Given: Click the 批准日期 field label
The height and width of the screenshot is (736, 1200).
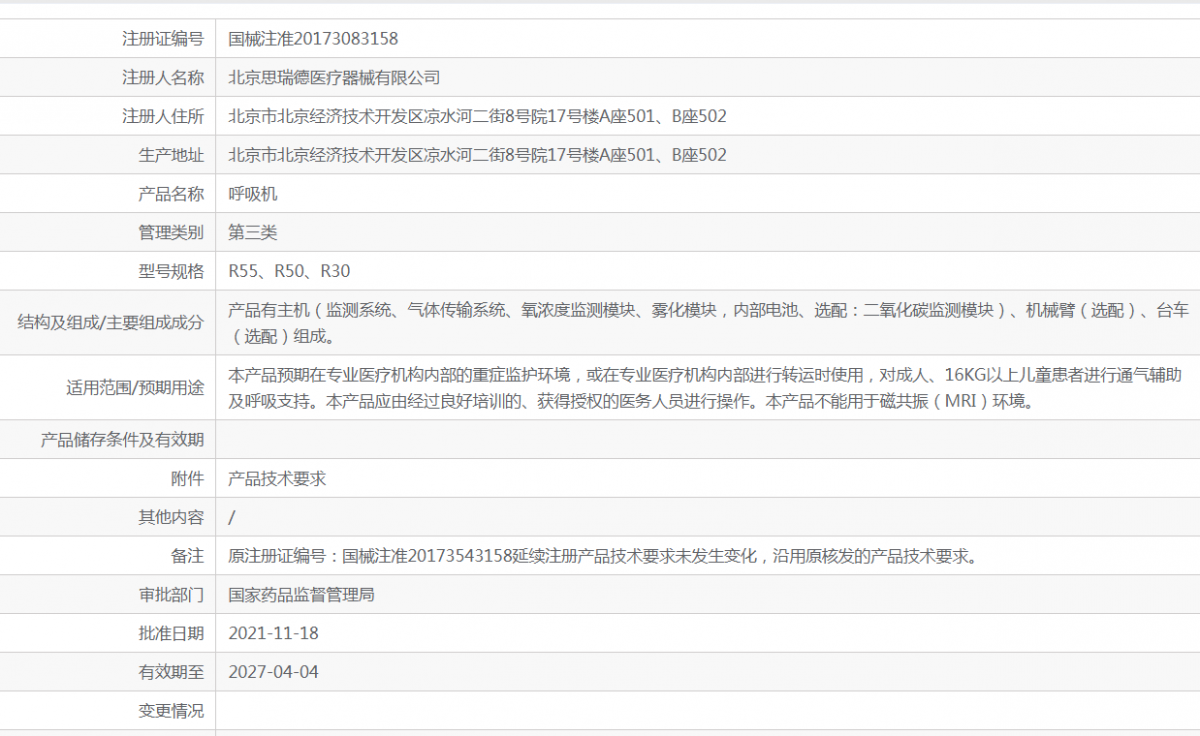Looking at the screenshot, I should [x=171, y=633].
